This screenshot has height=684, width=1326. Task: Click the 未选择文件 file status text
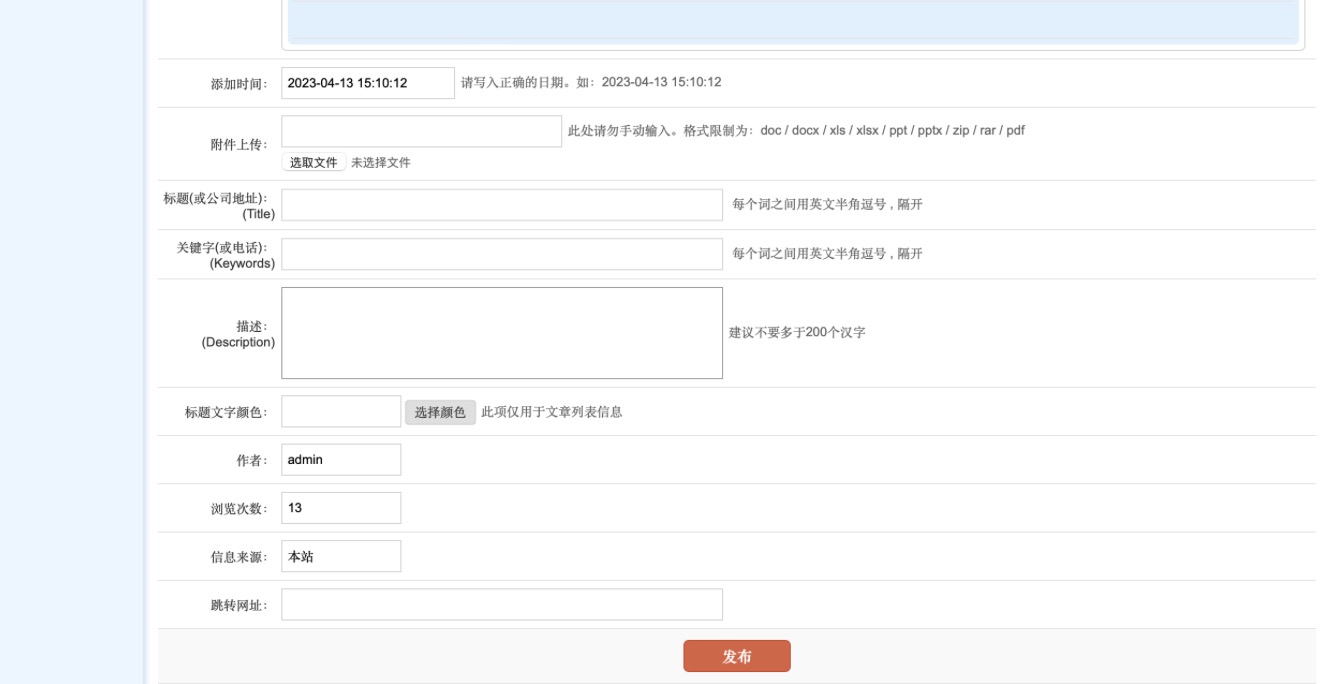coord(380,163)
